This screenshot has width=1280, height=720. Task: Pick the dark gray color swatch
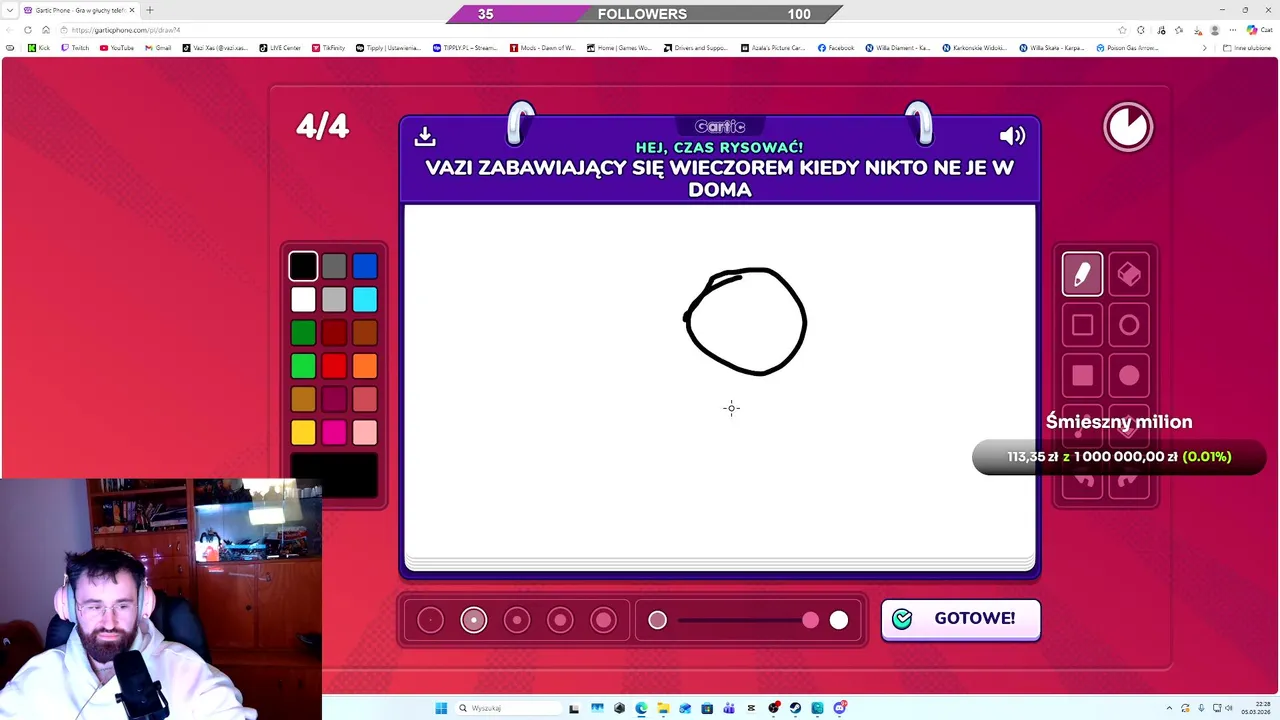334,266
